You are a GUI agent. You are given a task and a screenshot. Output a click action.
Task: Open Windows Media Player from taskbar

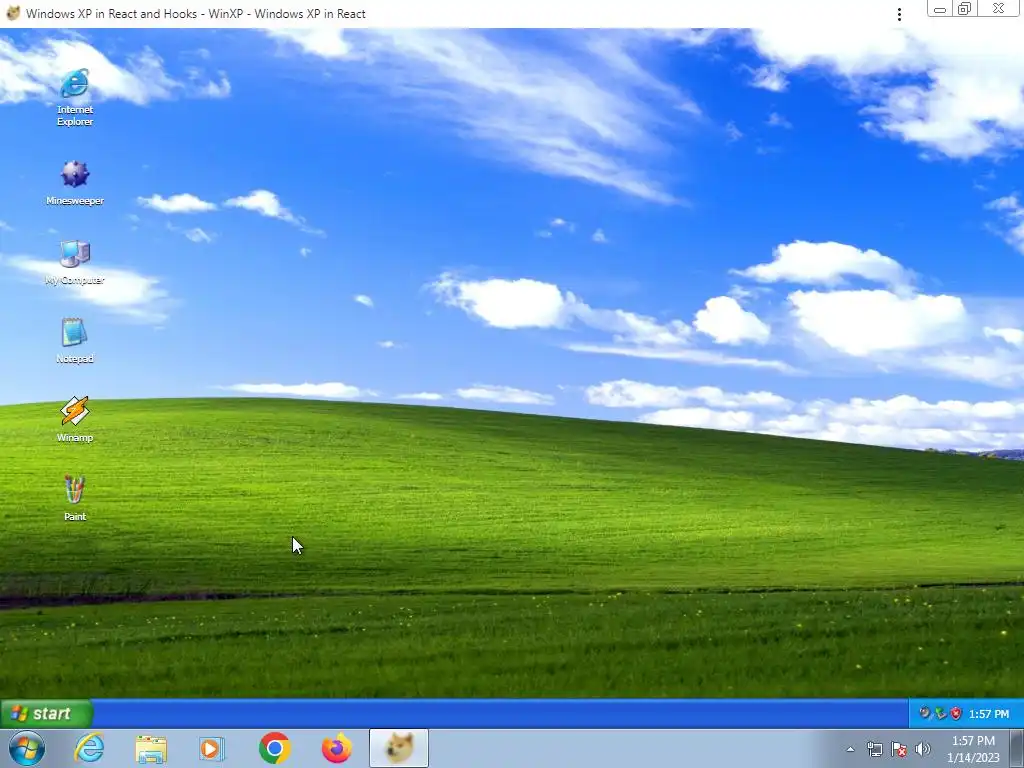[212, 748]
